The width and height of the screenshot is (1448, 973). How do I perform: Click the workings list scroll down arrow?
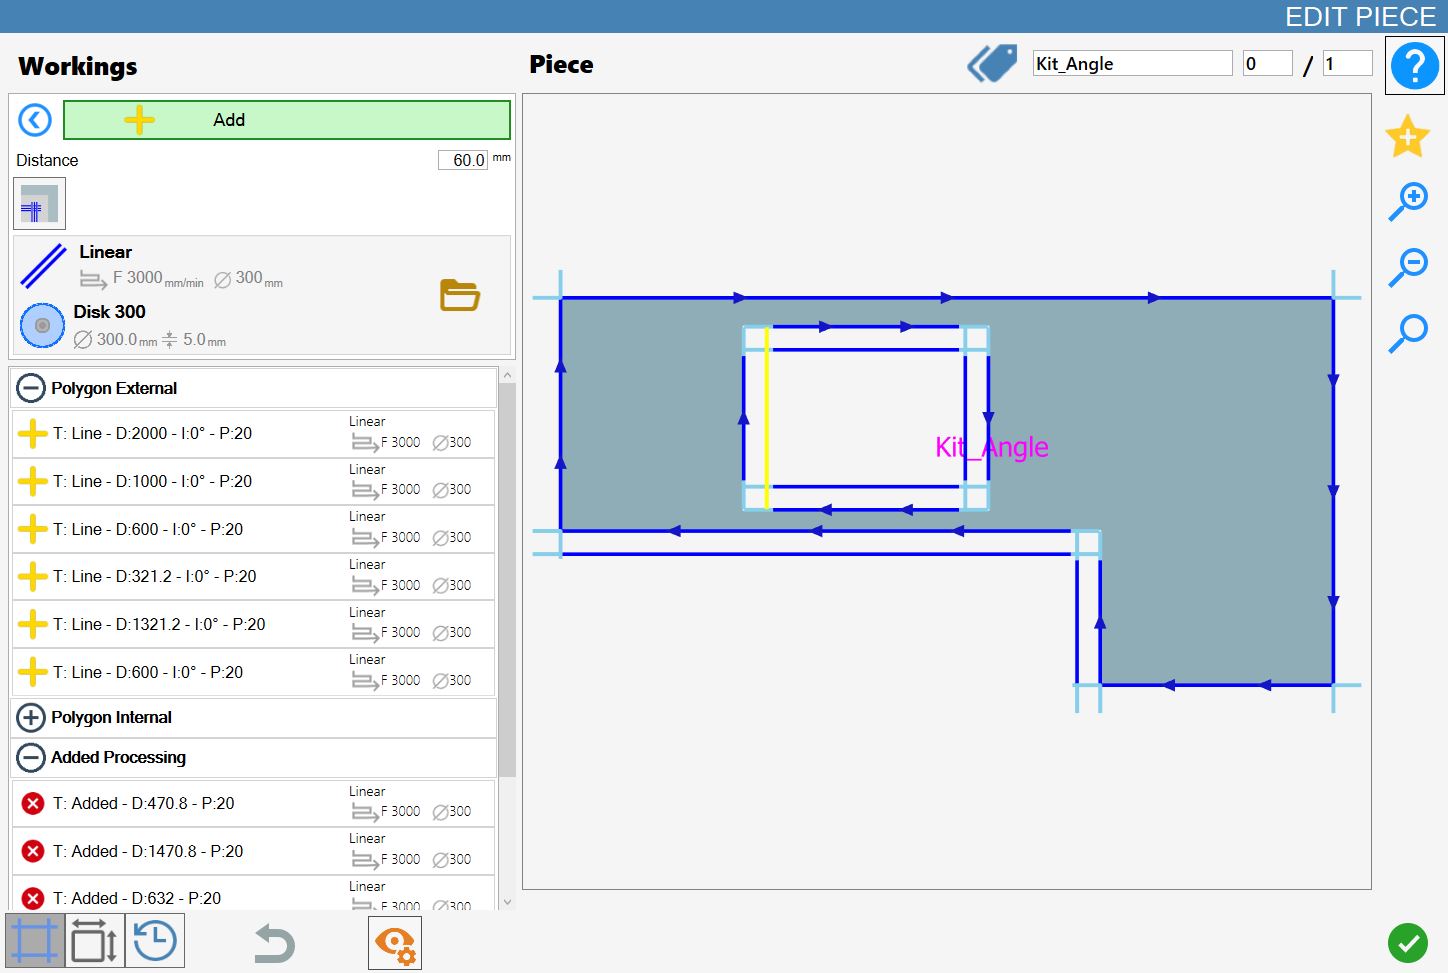[x=507, y=902]
